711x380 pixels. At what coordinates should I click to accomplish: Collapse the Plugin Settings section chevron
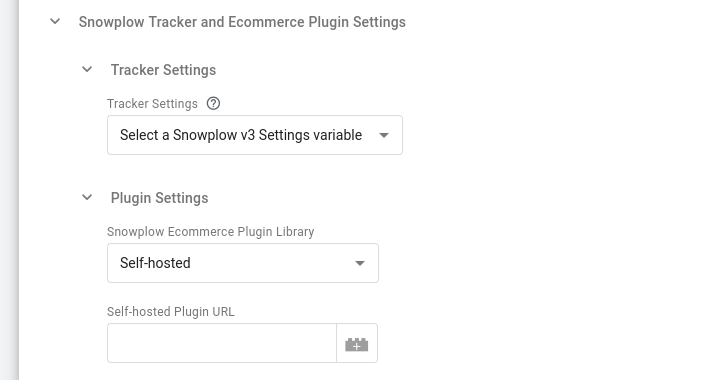tap(87, 197)
